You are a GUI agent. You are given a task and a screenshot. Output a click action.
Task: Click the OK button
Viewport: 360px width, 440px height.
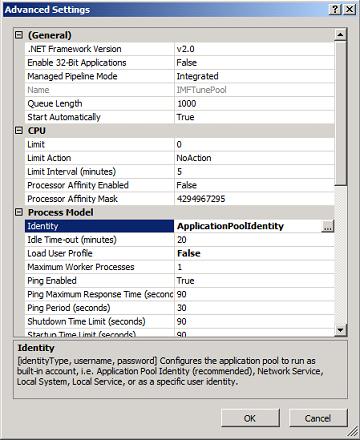[x=250, y=418]
